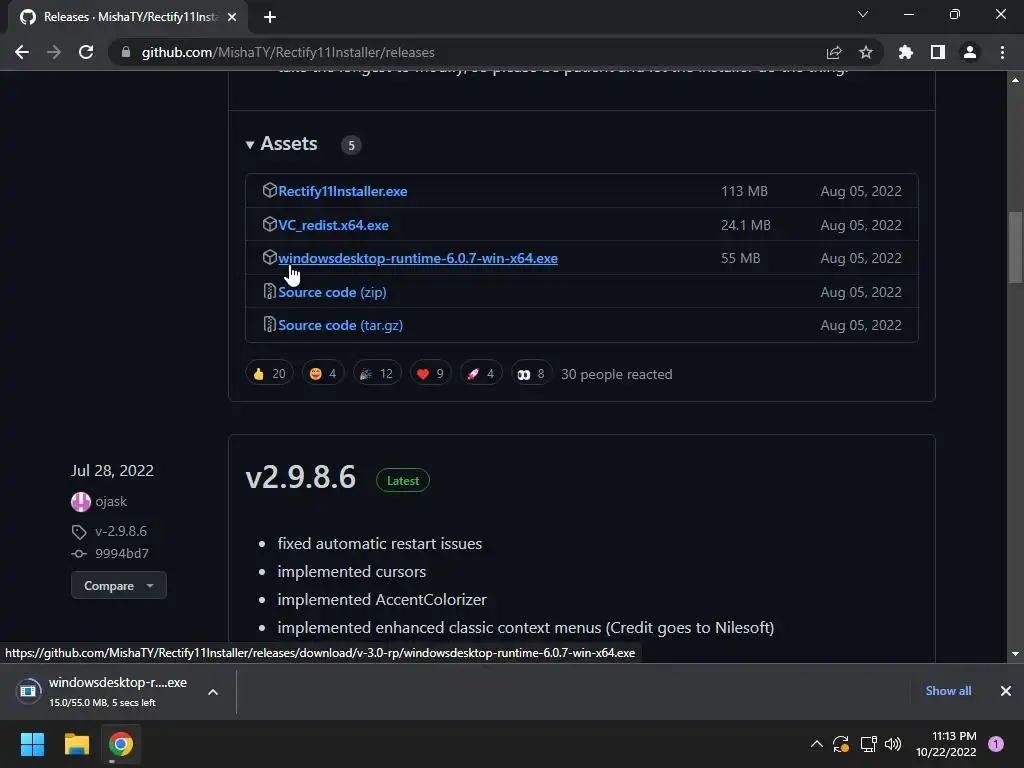Image resolution: width=1024 pixels, height=768 pixels.
Task: Toggle the eyes reaction with 8
Action: pos(531,374)
